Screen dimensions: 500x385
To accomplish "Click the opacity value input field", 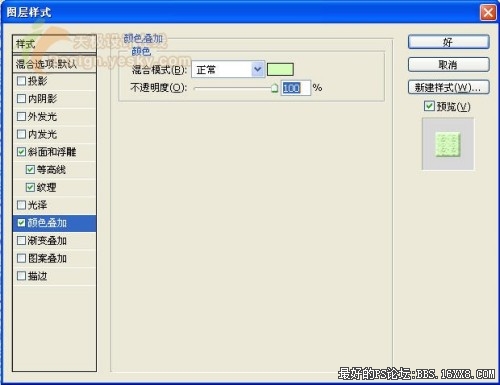I will pyautogui.click(x=296, y=88).
